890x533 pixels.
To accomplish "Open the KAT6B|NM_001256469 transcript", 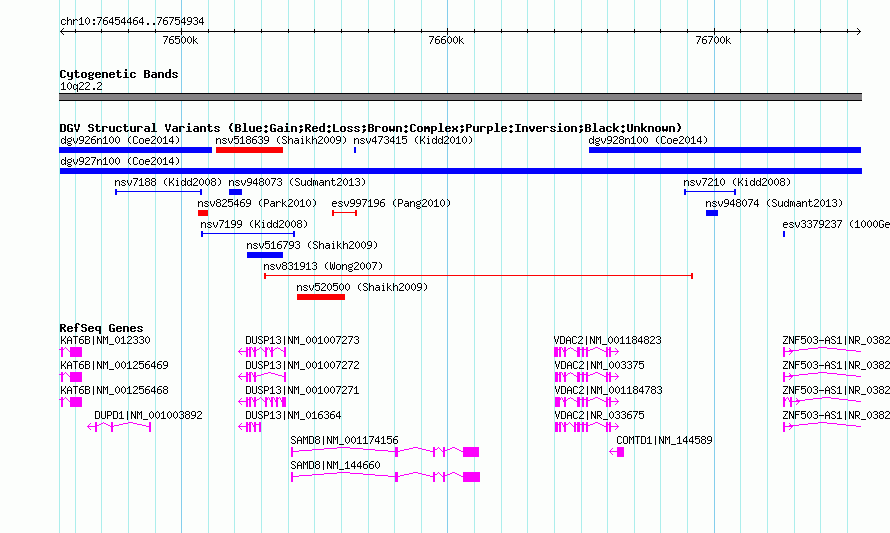I will pyautogui.click(x=71, y=377).
